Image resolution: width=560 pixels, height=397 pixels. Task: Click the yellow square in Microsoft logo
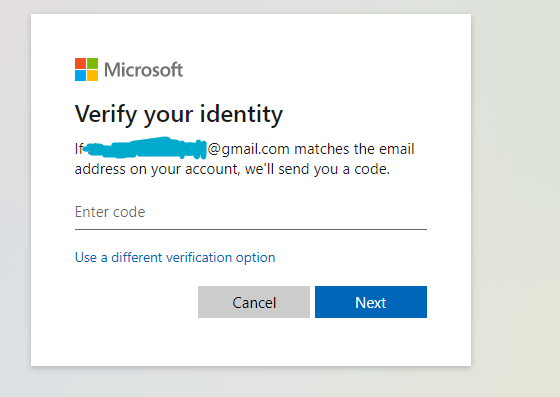pyautogui.click(x=92, y=76)
